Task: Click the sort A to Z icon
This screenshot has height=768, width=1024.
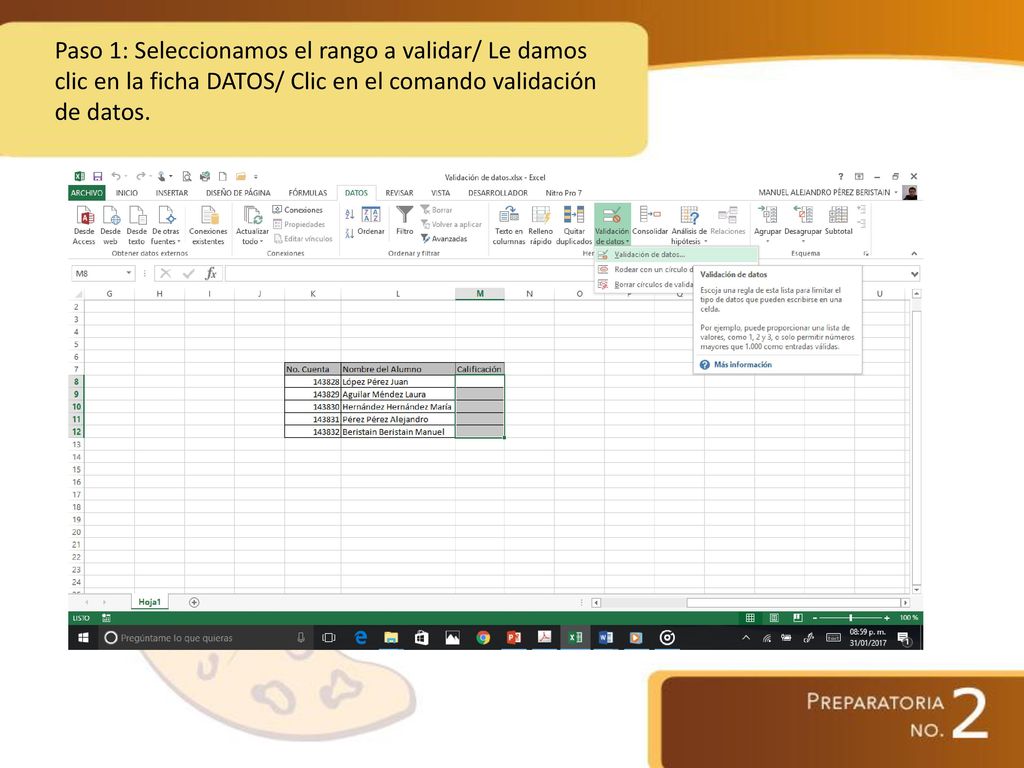Action: coord(349,214)
